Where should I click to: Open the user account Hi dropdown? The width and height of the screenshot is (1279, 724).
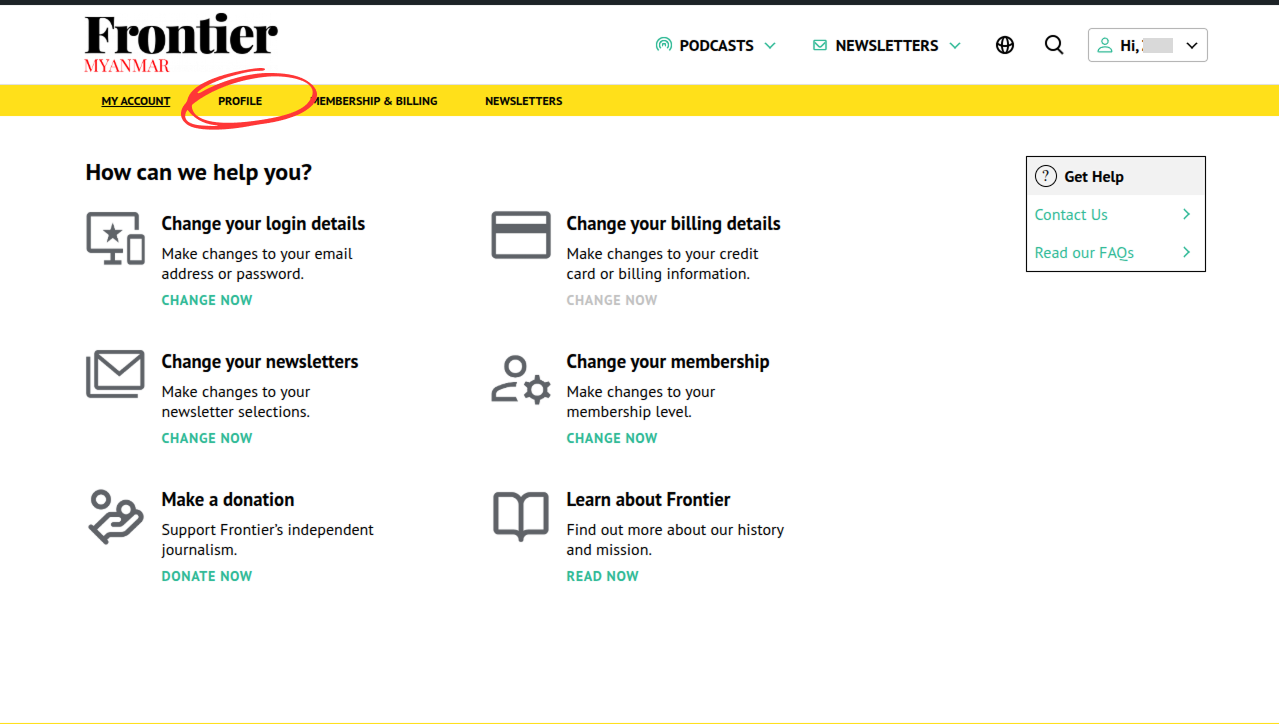pyautogui.click(x=1147, y=45)
